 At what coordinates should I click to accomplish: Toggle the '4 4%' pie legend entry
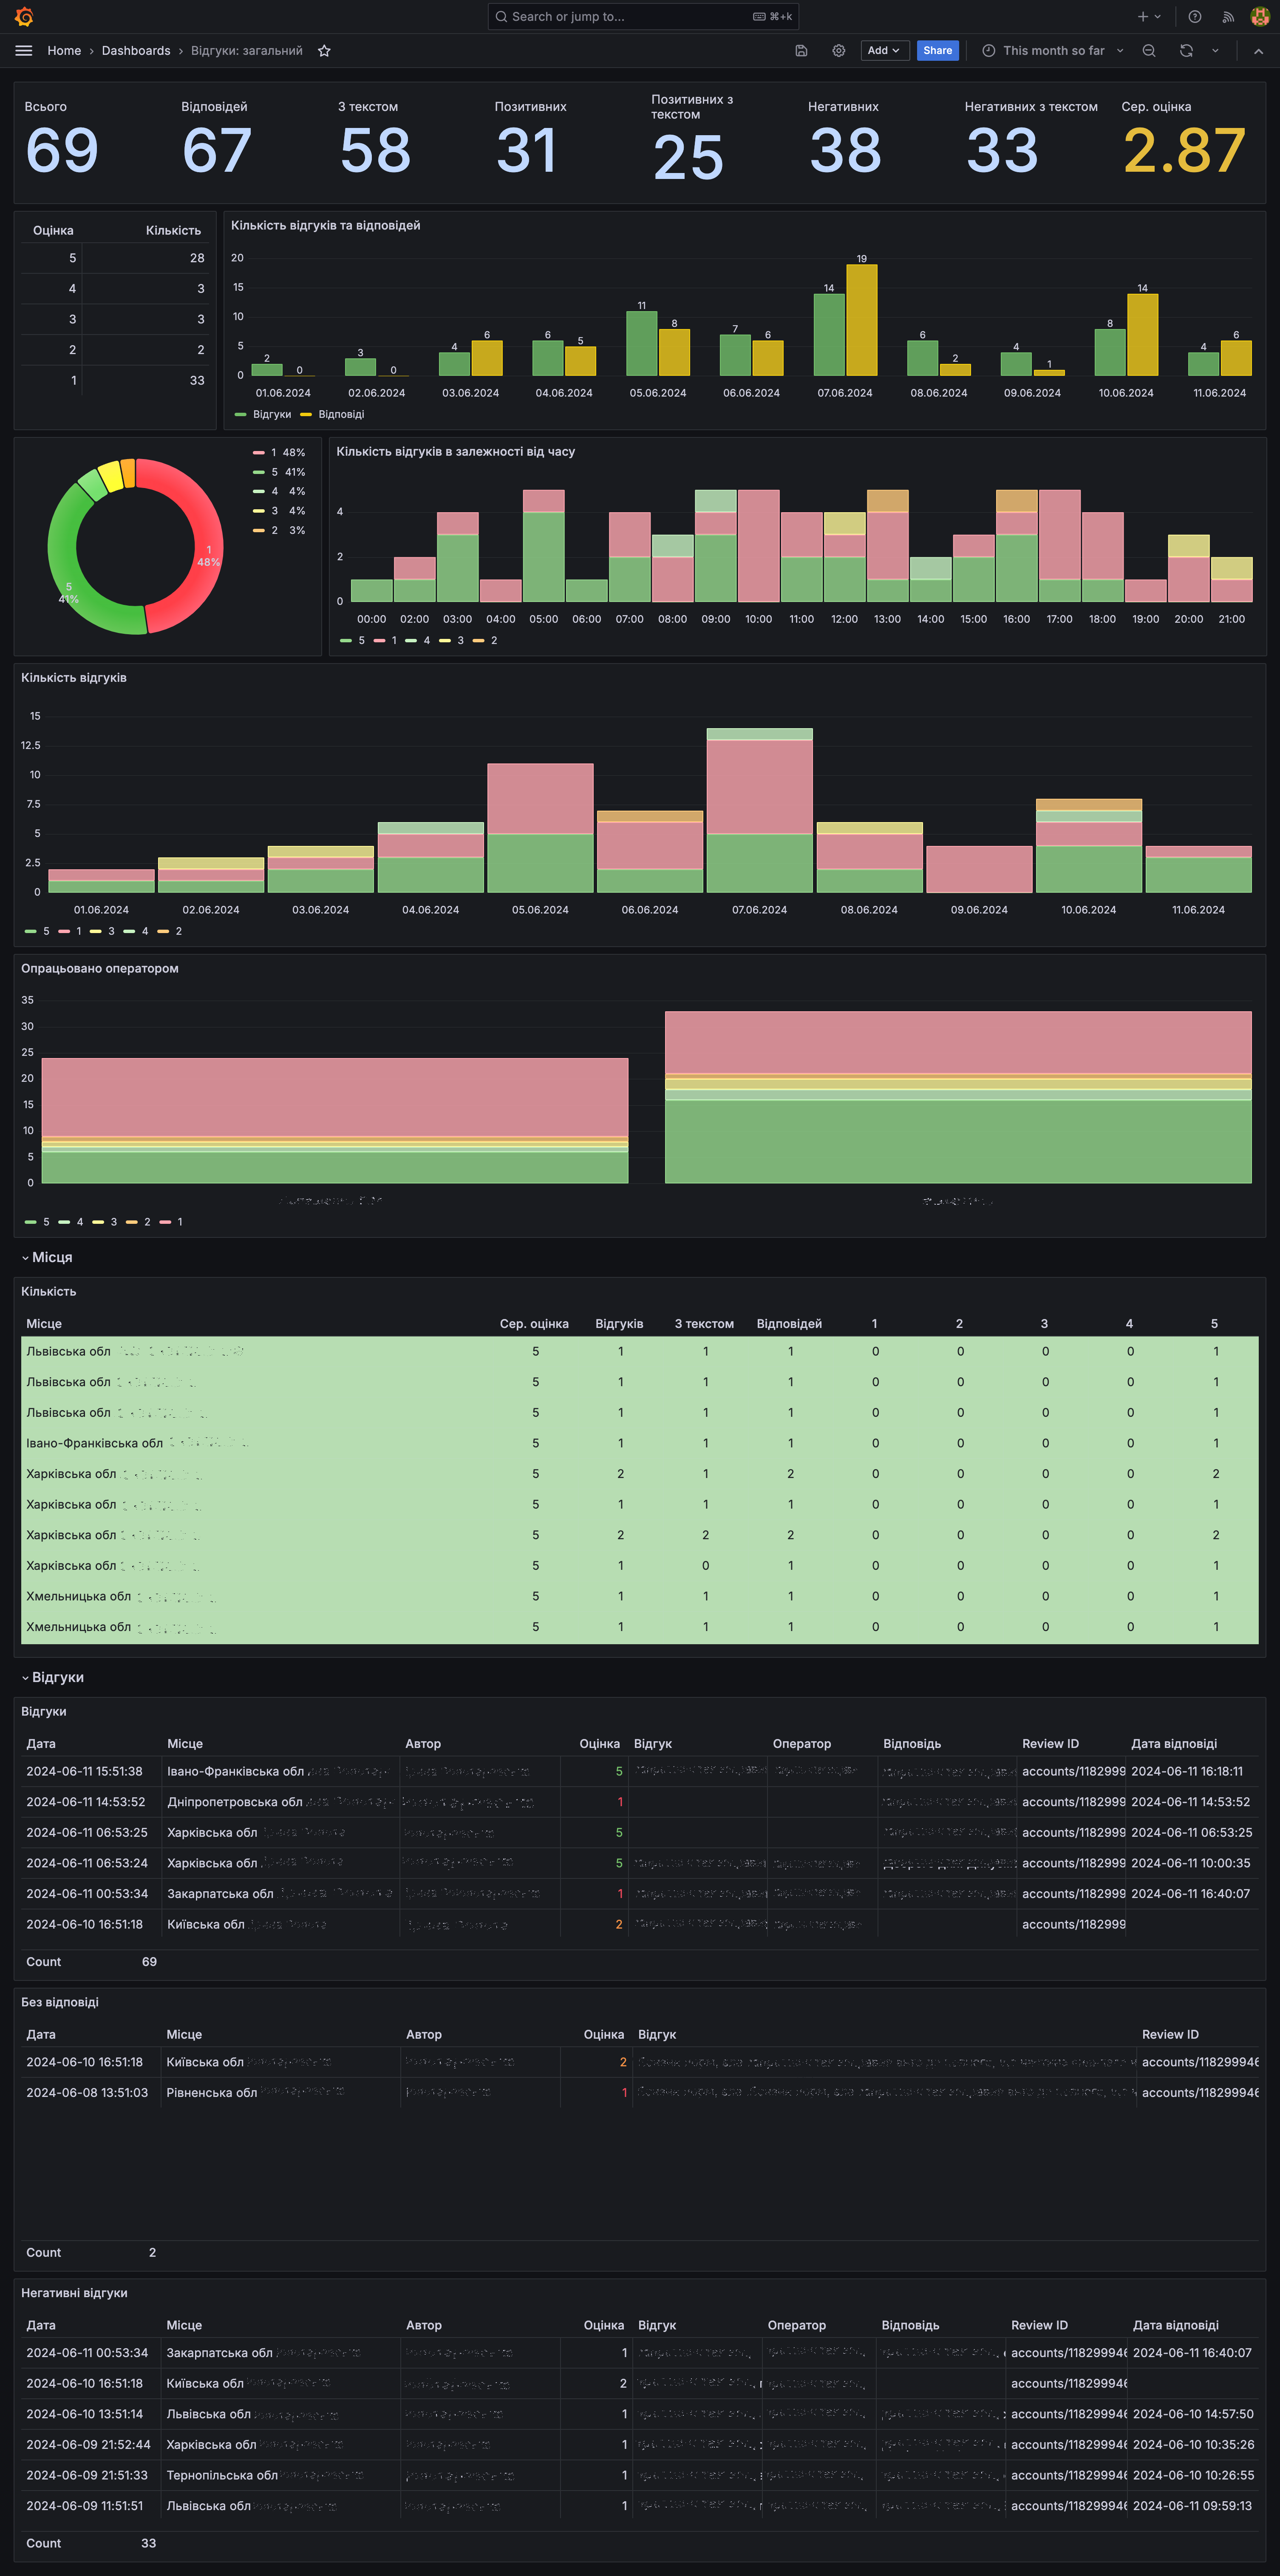279,491
